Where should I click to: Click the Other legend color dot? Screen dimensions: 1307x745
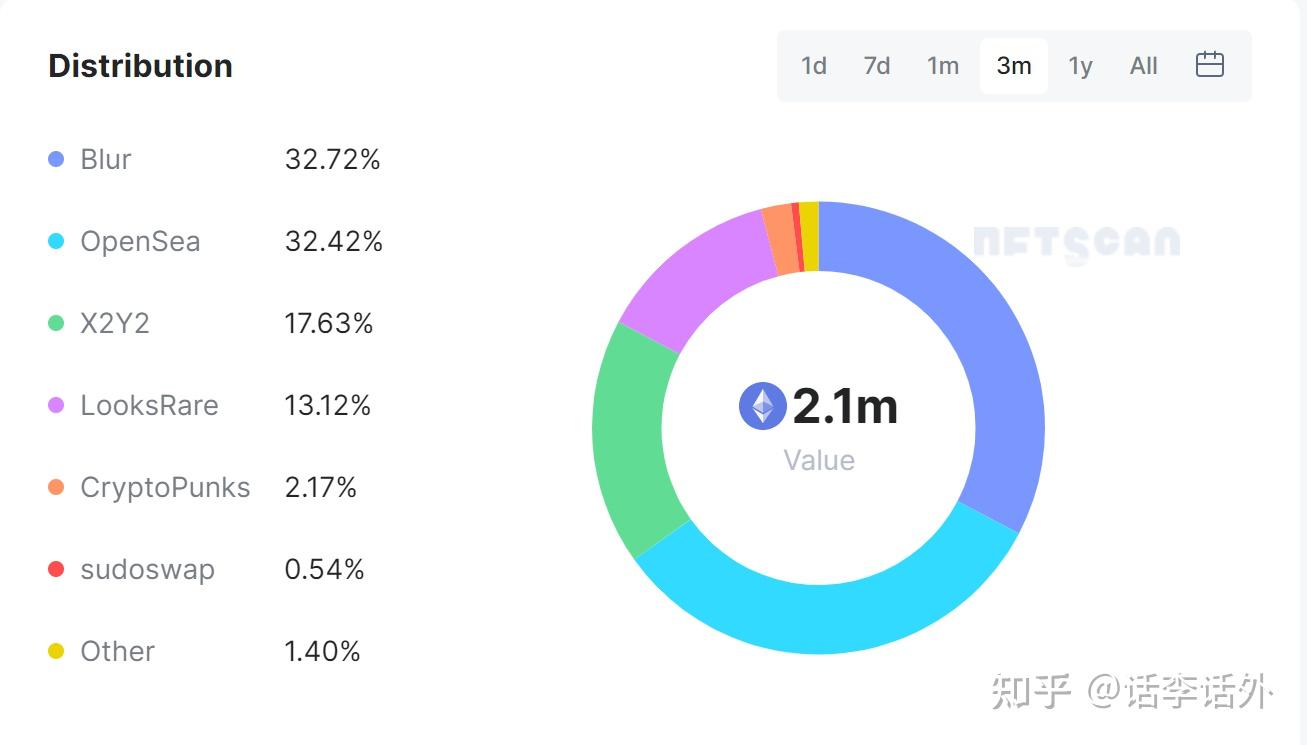point(56,651)
